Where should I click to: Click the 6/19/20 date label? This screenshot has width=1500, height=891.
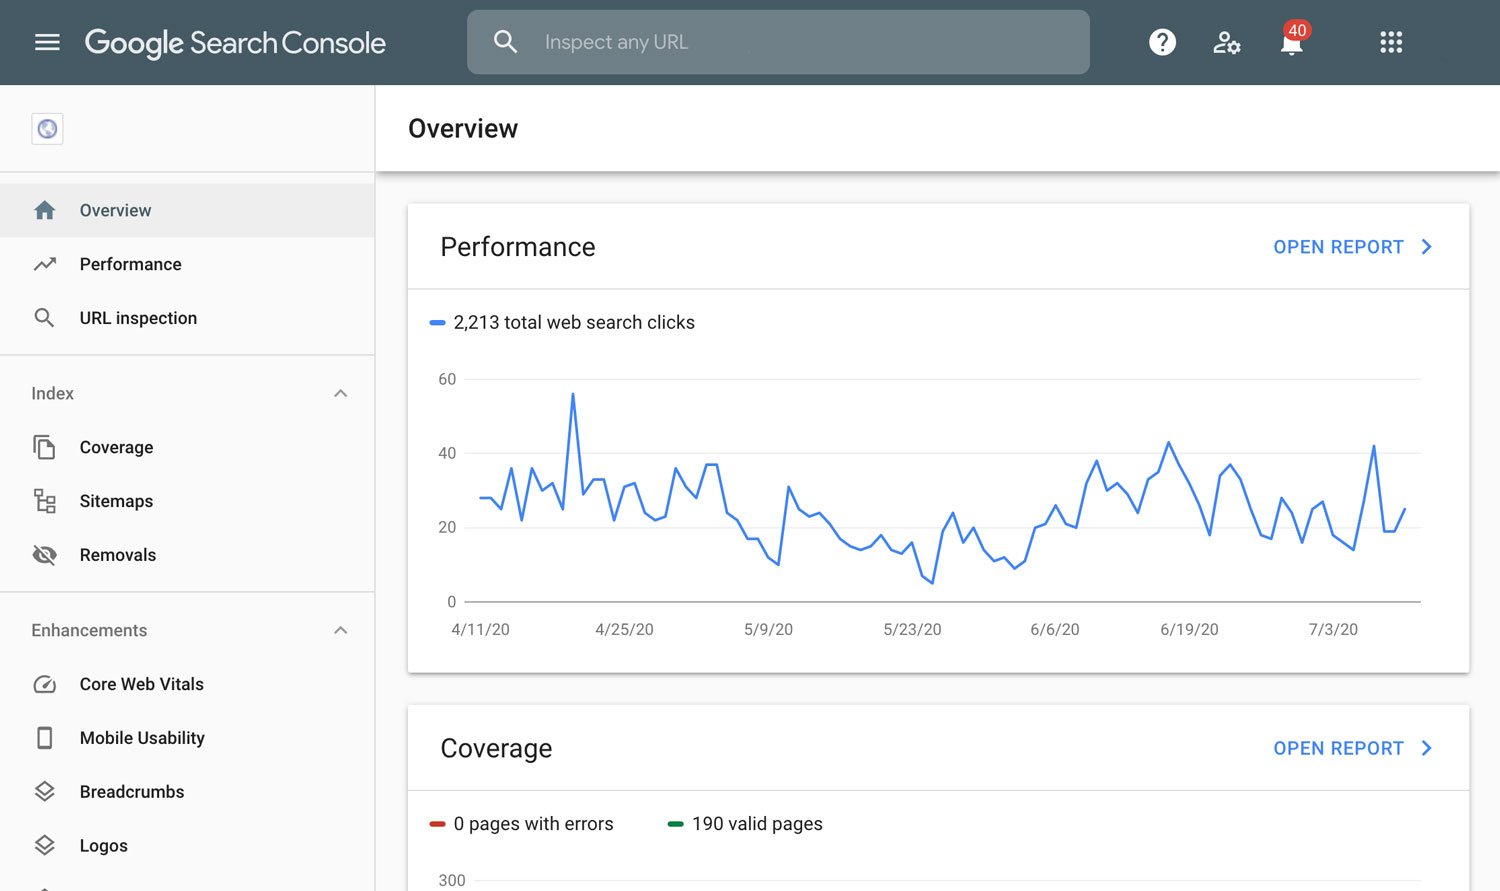1189,629
